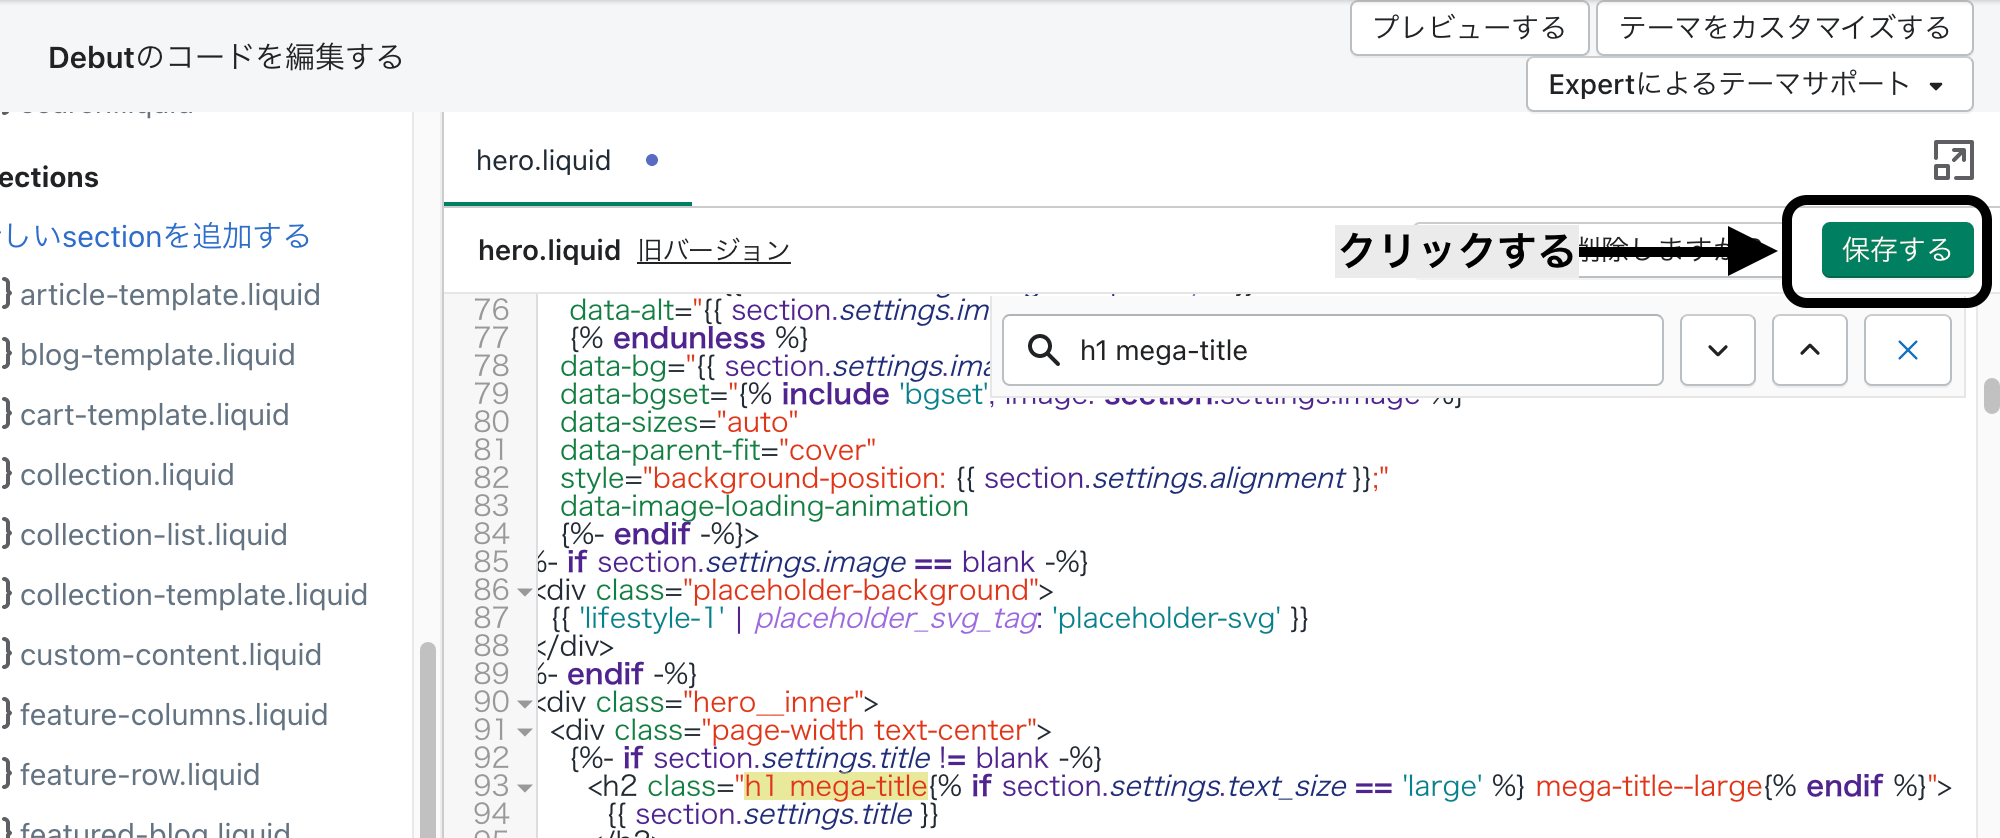The width and height of the screenshot is (2000, 838).
Task: Open cart-template.liquid file
Action: (x=154, y=415)
